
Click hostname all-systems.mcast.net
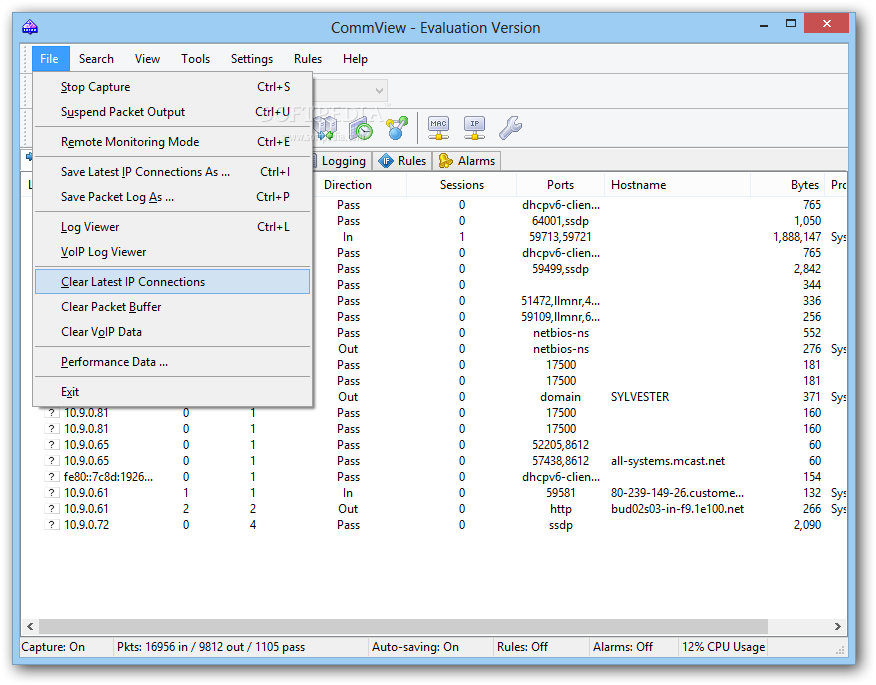(x=668, y=461)
